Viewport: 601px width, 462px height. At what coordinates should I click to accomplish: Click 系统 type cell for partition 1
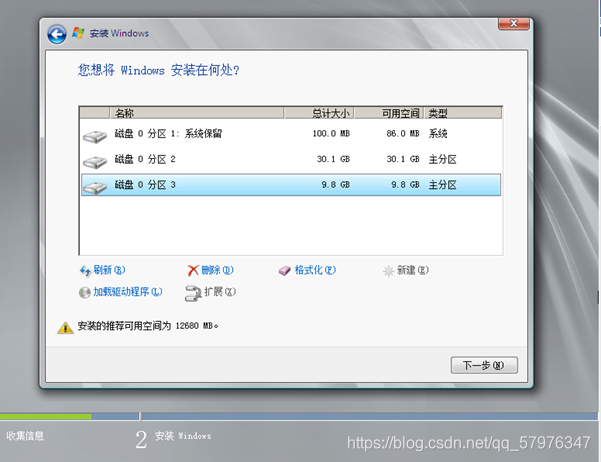pos(438,134)
